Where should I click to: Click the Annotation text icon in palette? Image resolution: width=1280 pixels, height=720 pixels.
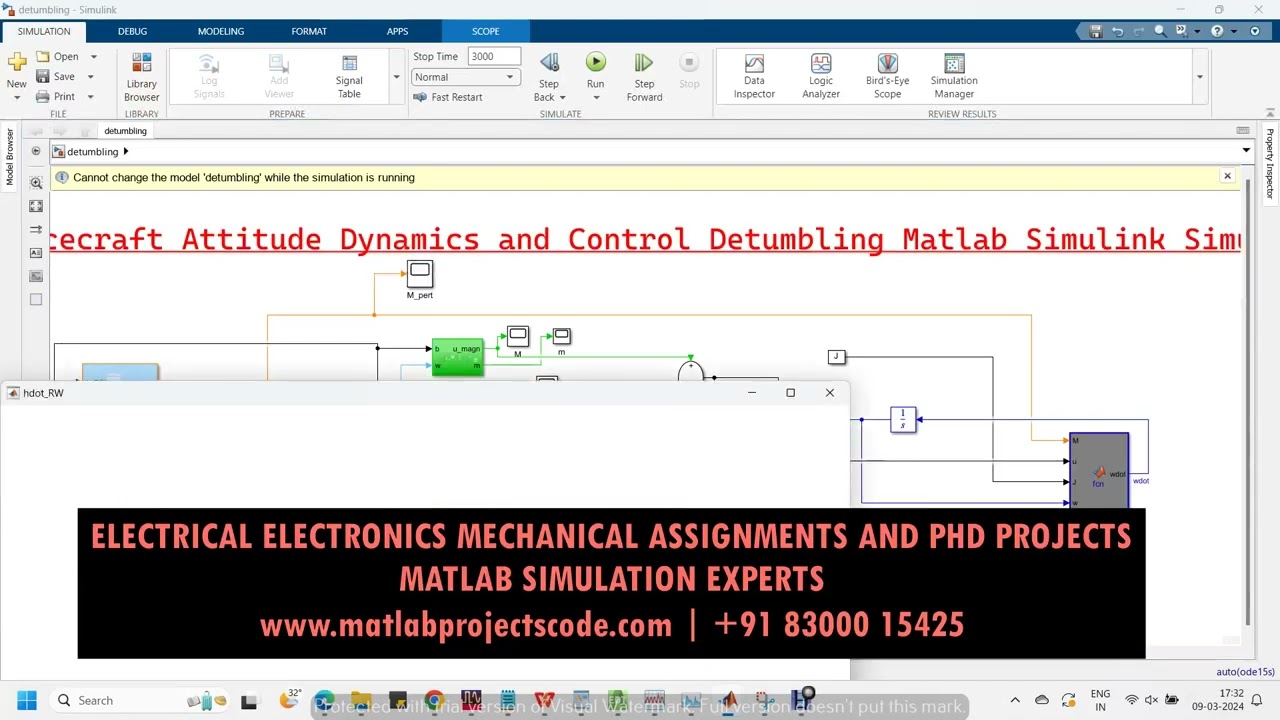(36, 253)
